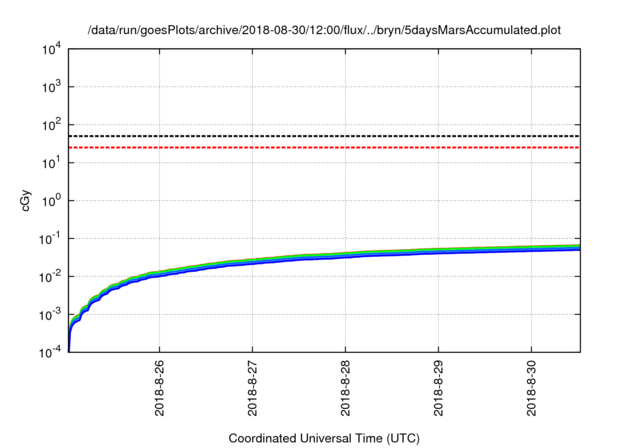The image size is (640, 448).
Task: Click the 2018-8-30 date tick label
Action: (531, 388)
